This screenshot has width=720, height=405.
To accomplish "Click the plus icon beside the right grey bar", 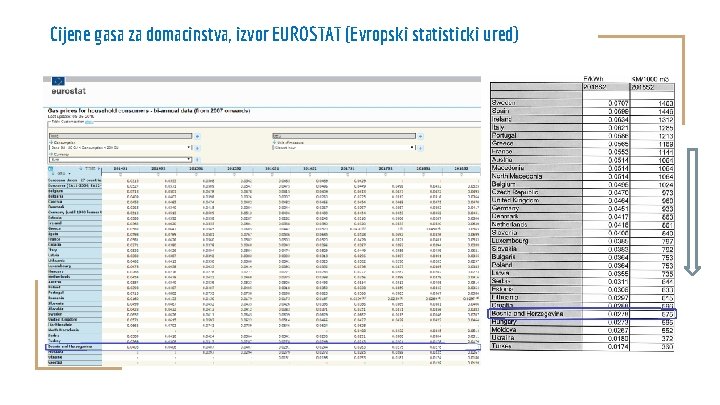I will [x=420, y=136].
